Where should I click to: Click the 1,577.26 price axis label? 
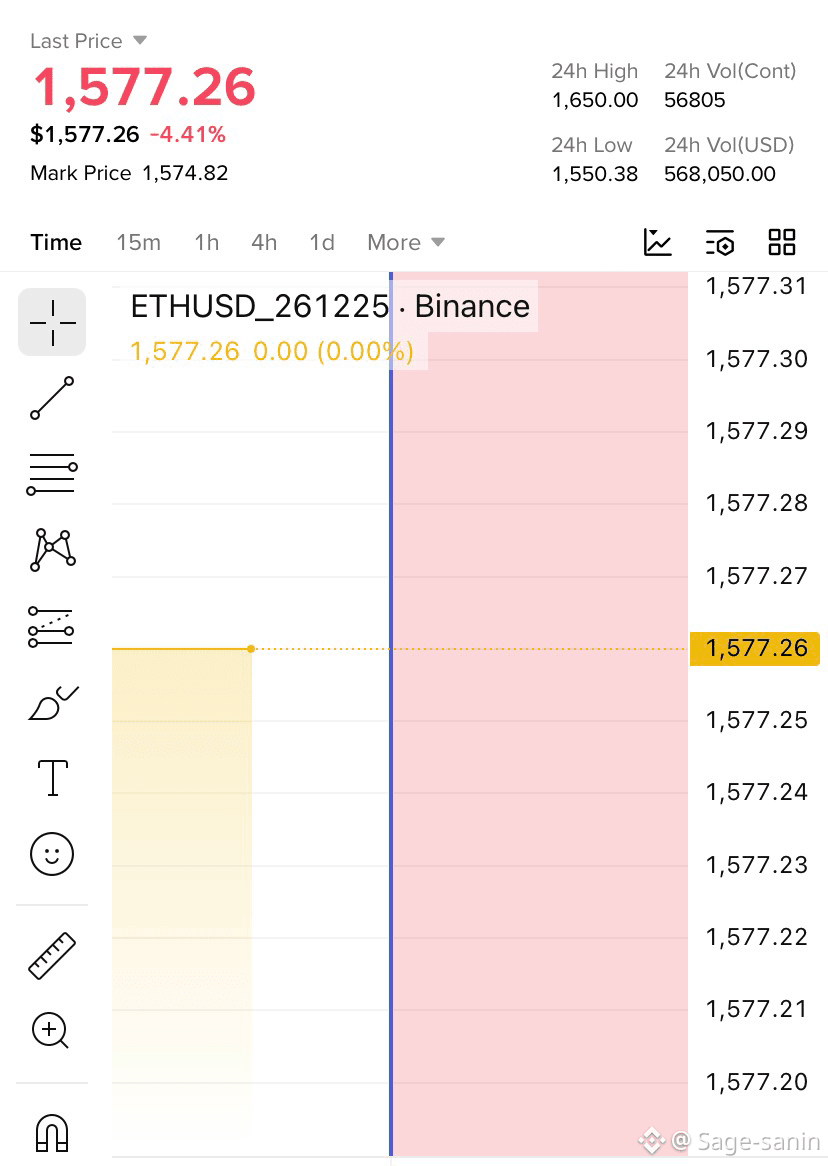[x=755, y=648]
